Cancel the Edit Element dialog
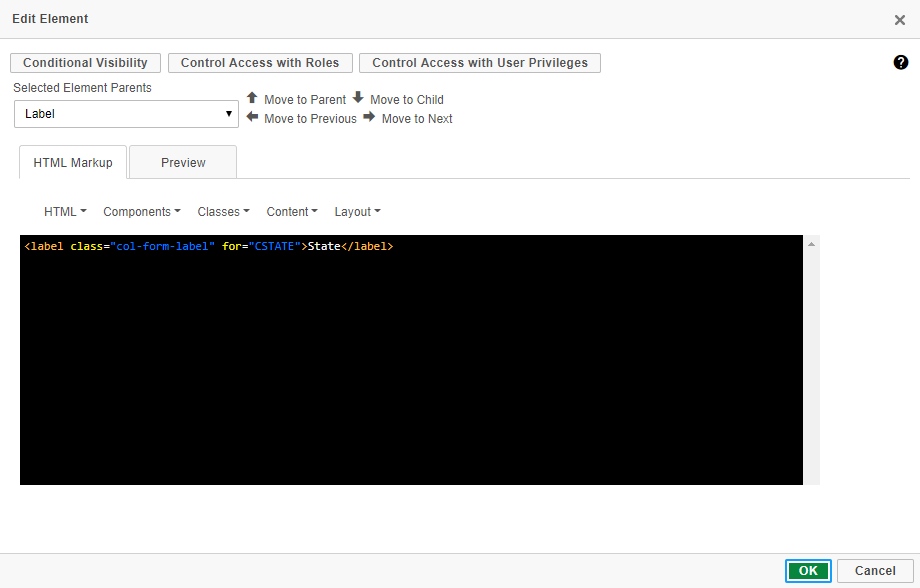 (x=875, y=570)
